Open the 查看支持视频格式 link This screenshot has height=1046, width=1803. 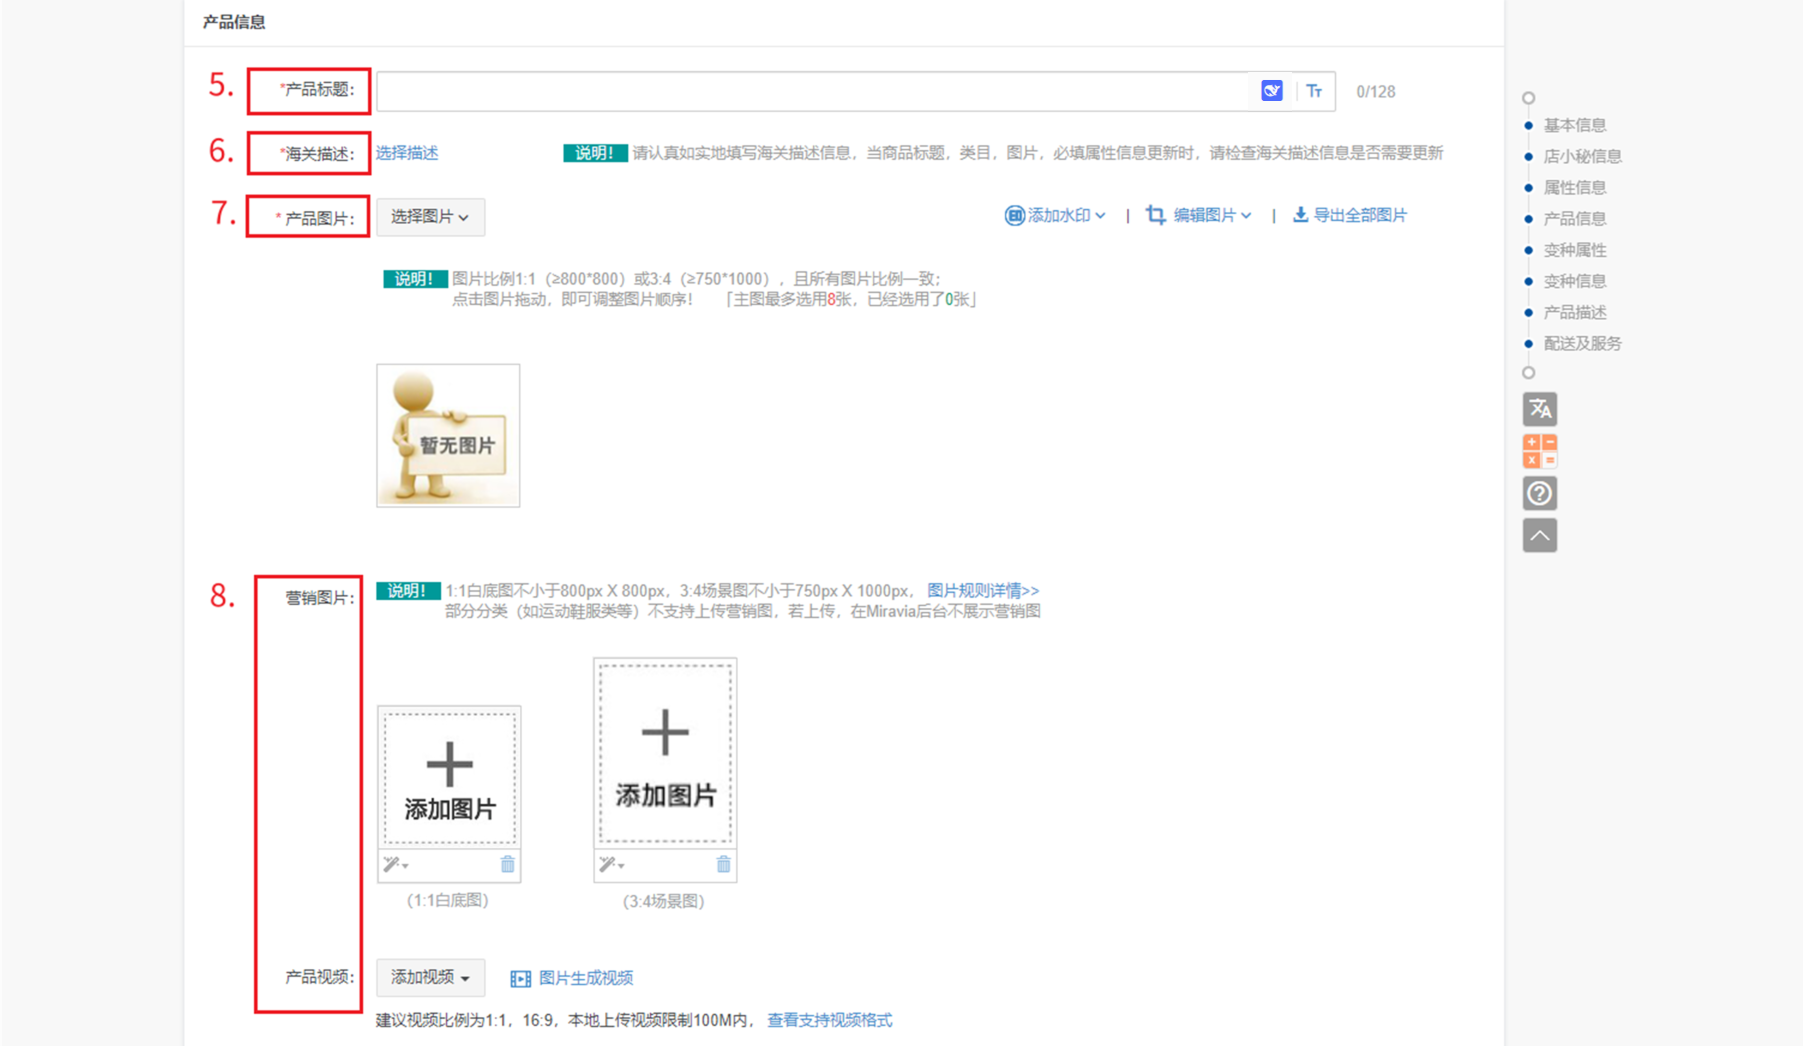(830, 1020)
